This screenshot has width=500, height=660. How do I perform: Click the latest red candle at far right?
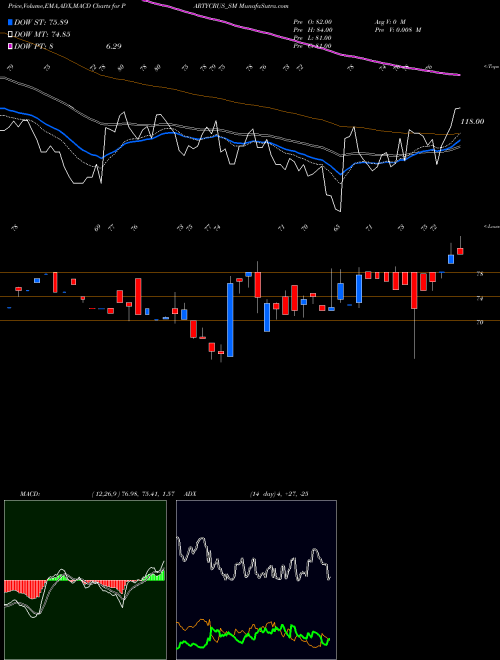[460, 251]
